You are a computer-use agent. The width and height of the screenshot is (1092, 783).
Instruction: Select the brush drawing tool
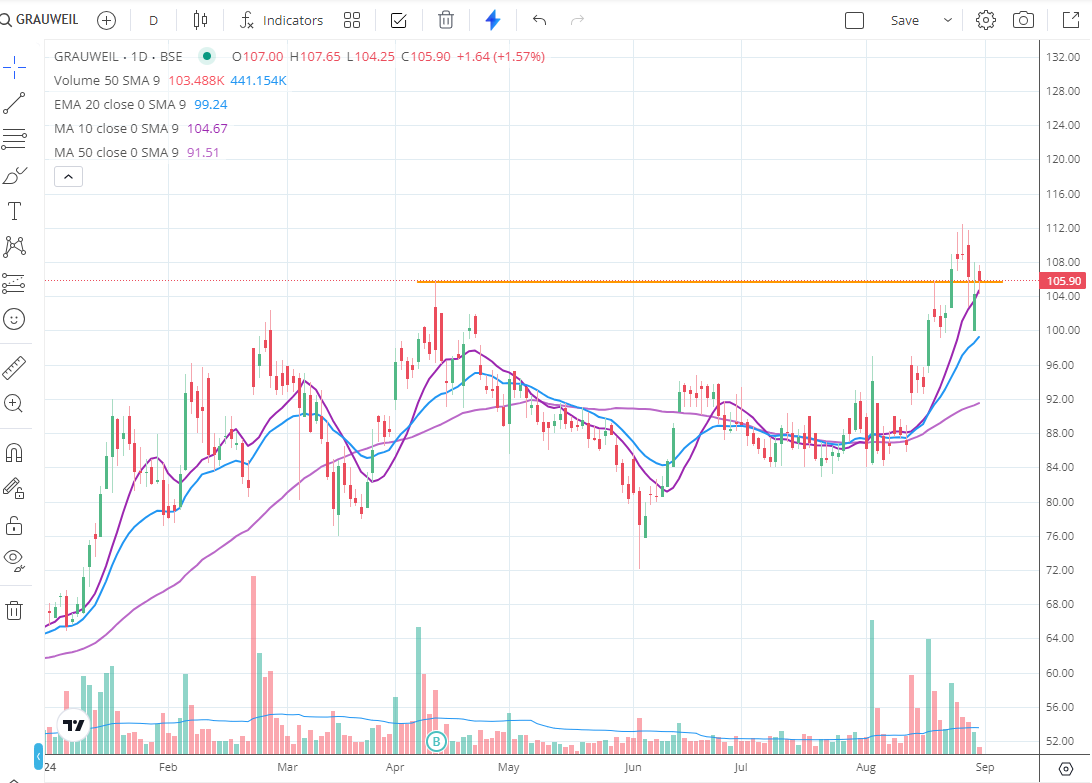14,176
